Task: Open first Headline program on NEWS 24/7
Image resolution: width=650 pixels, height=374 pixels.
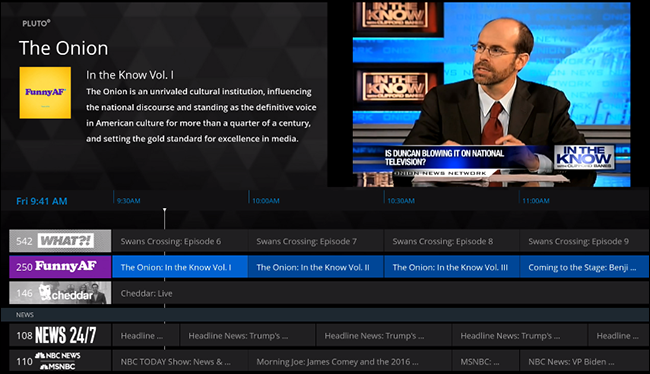Action: (x=146, y=335)
